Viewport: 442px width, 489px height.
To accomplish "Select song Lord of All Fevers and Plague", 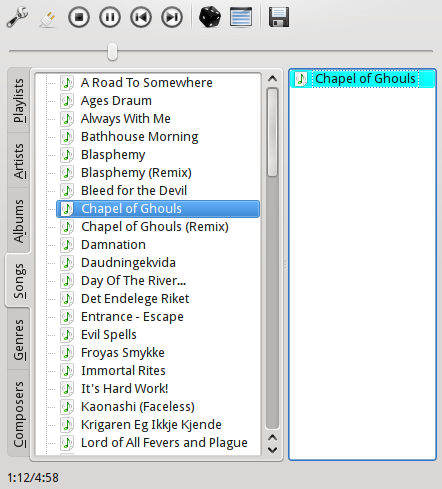I will (164, 443).
